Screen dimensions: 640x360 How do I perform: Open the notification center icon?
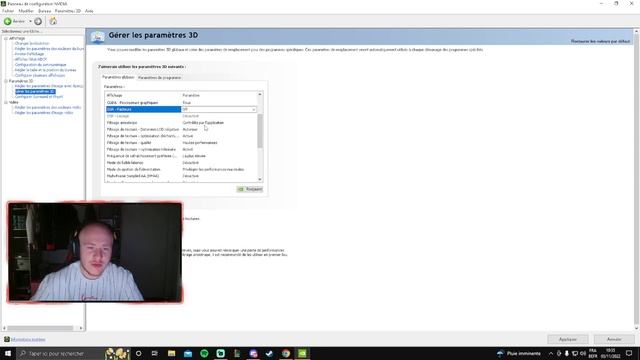629,353
